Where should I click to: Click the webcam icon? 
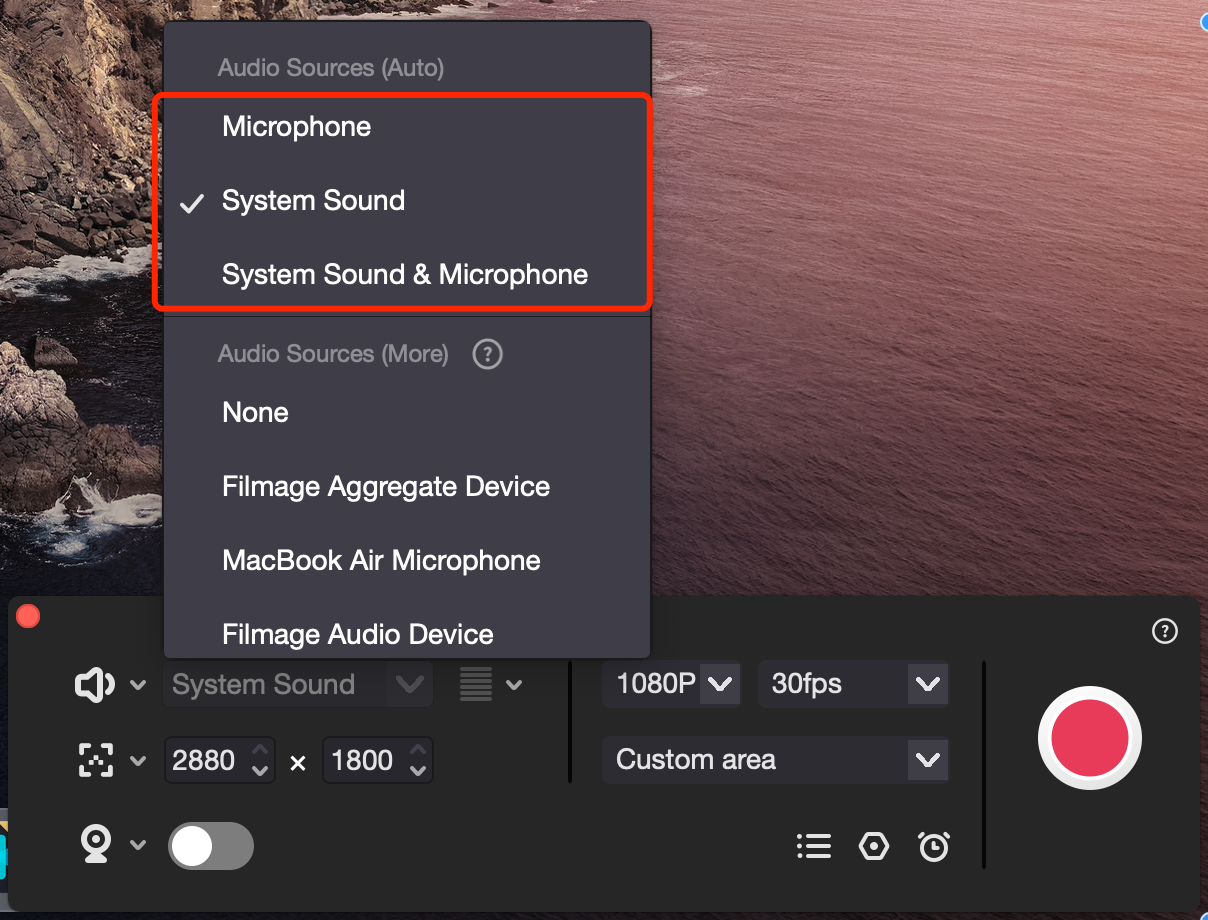coord(95,845)
